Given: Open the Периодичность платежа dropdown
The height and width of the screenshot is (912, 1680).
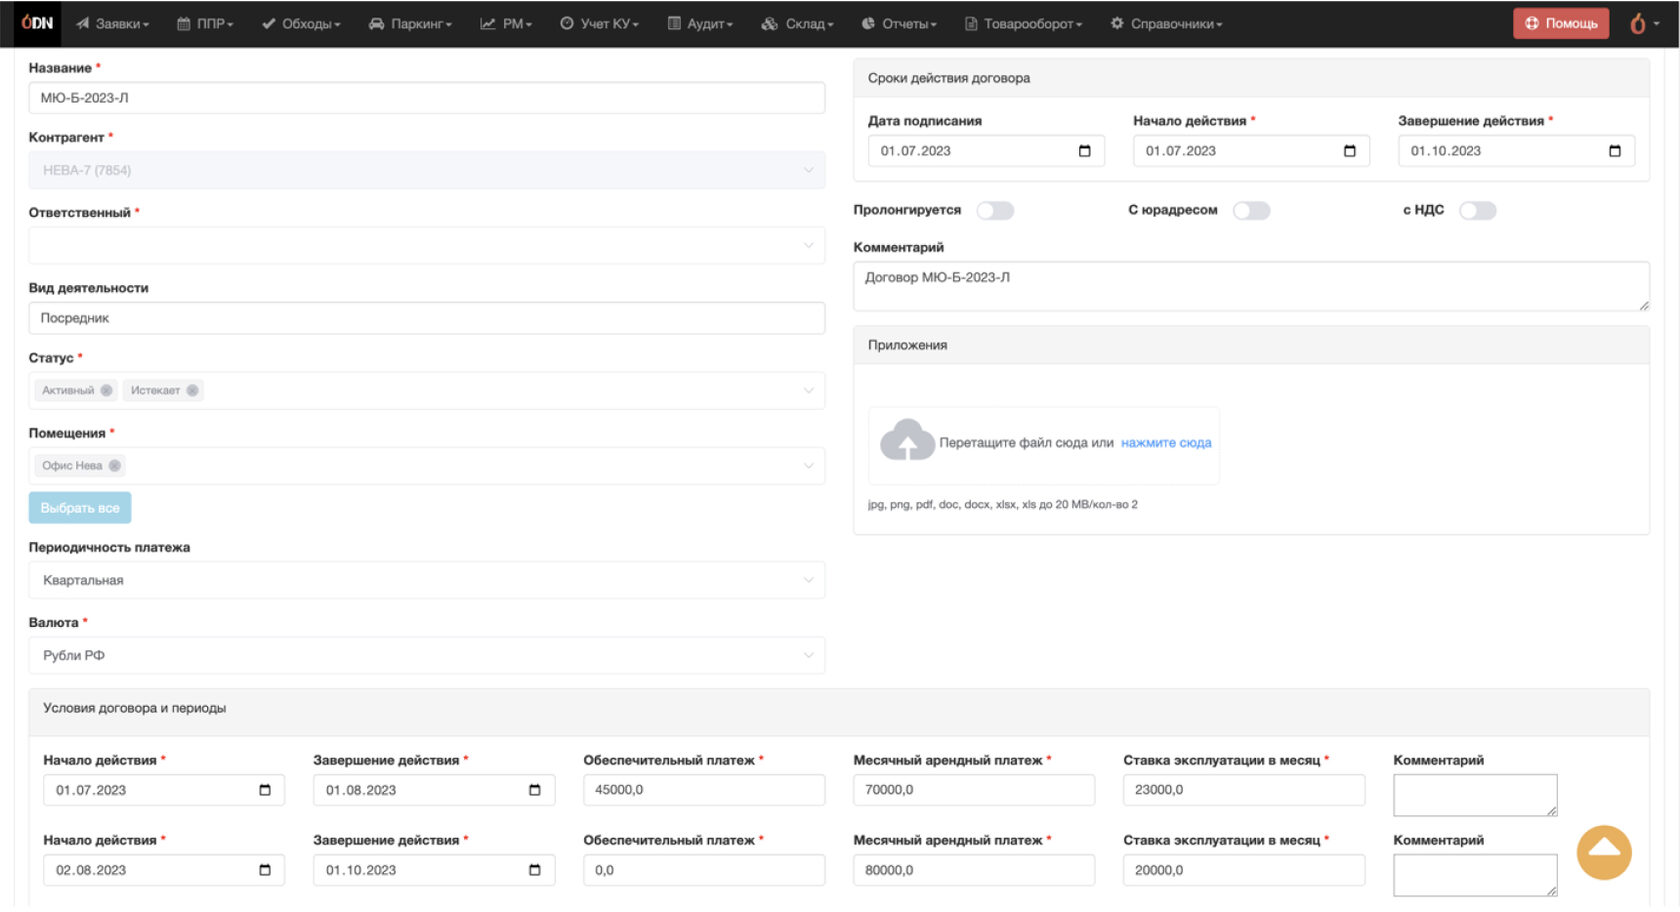Looking at the screenshot, I should [x=426, y=580].
